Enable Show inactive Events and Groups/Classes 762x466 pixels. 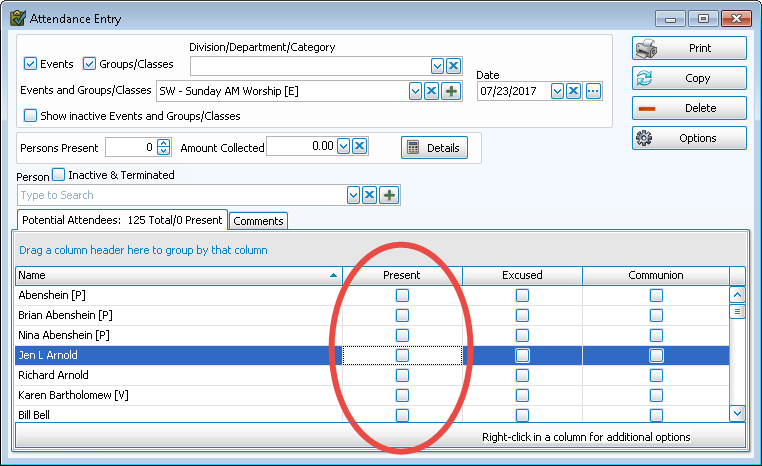pyautogui.click(x=30, y=115)
